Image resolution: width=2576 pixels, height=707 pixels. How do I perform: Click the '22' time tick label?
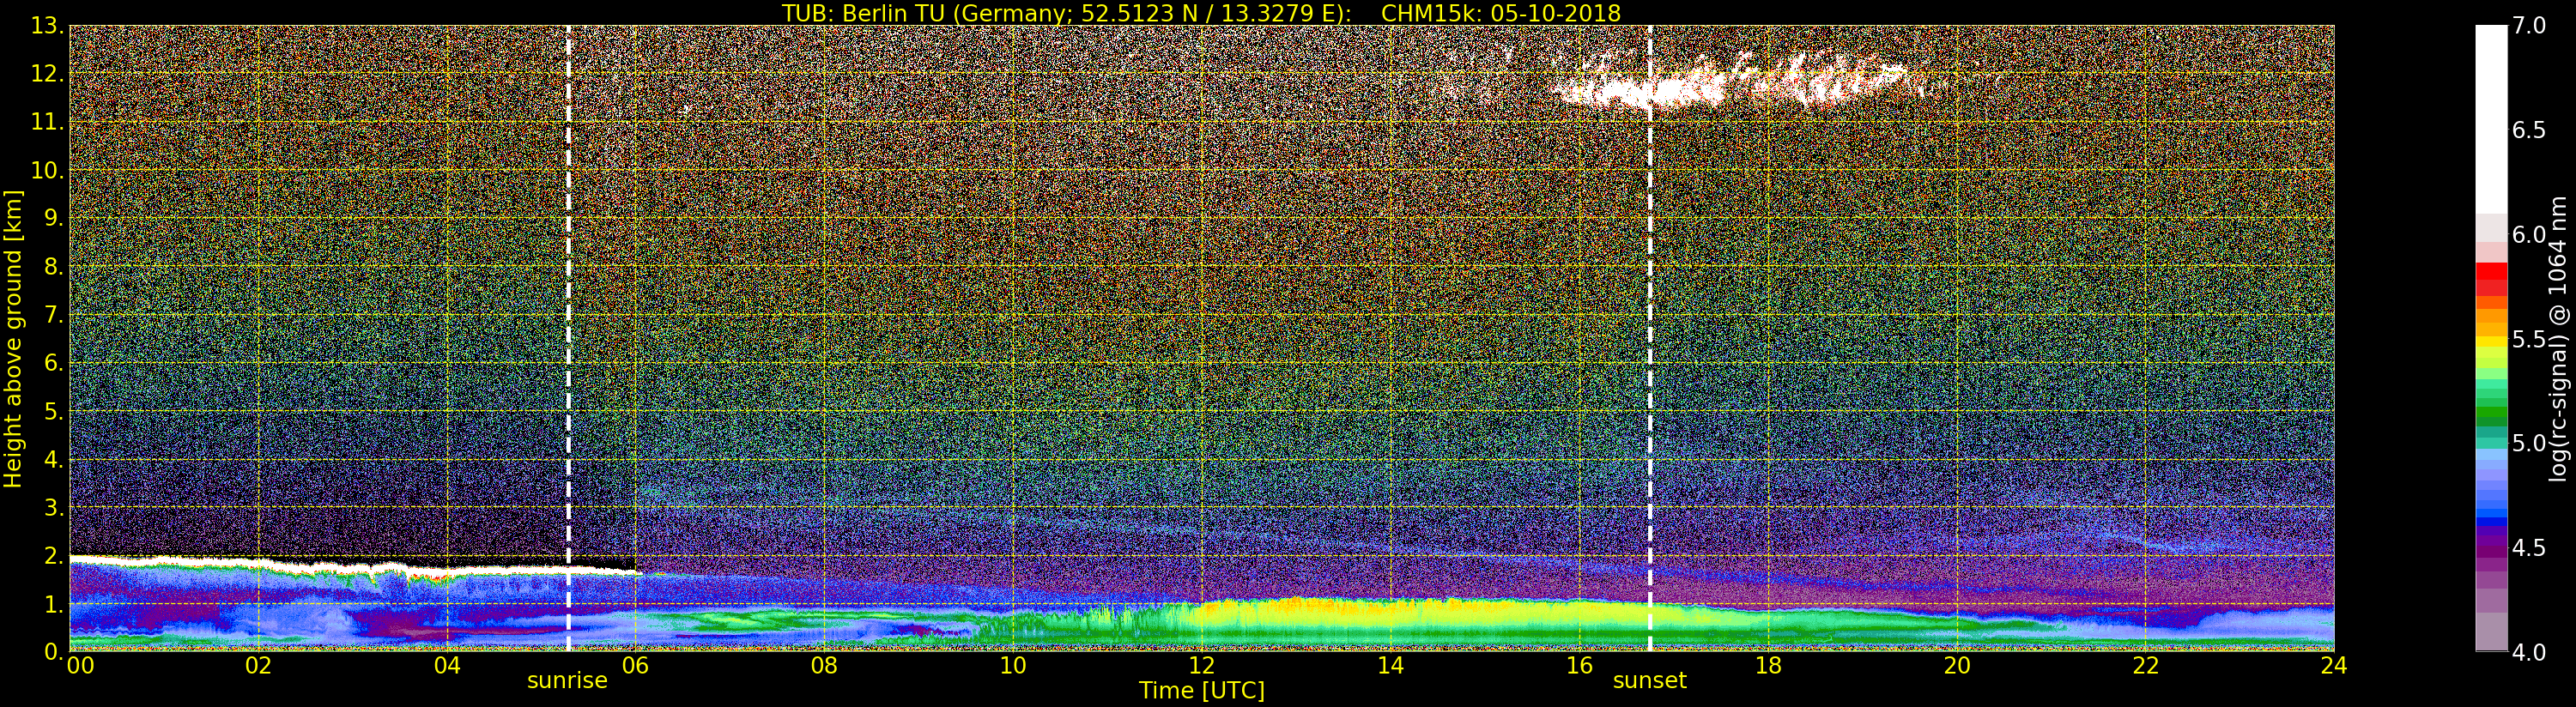tap(2146, 665)
